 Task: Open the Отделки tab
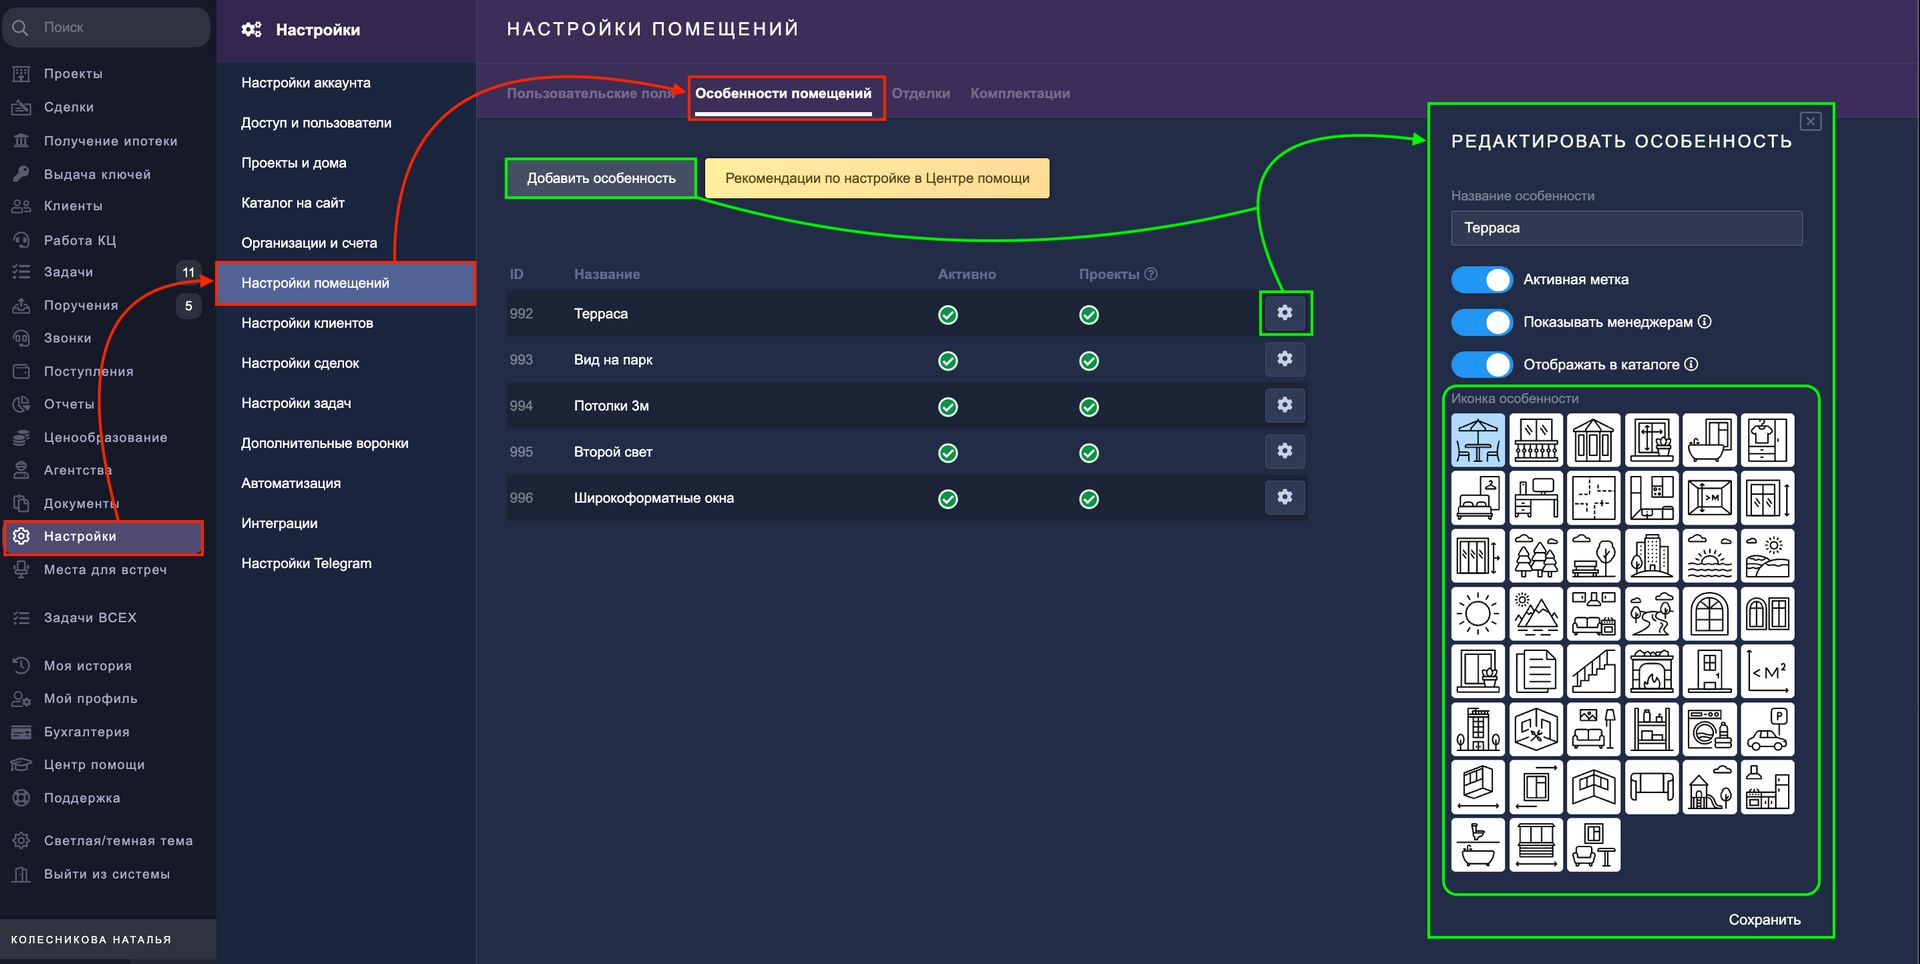(x=921, y=93)
